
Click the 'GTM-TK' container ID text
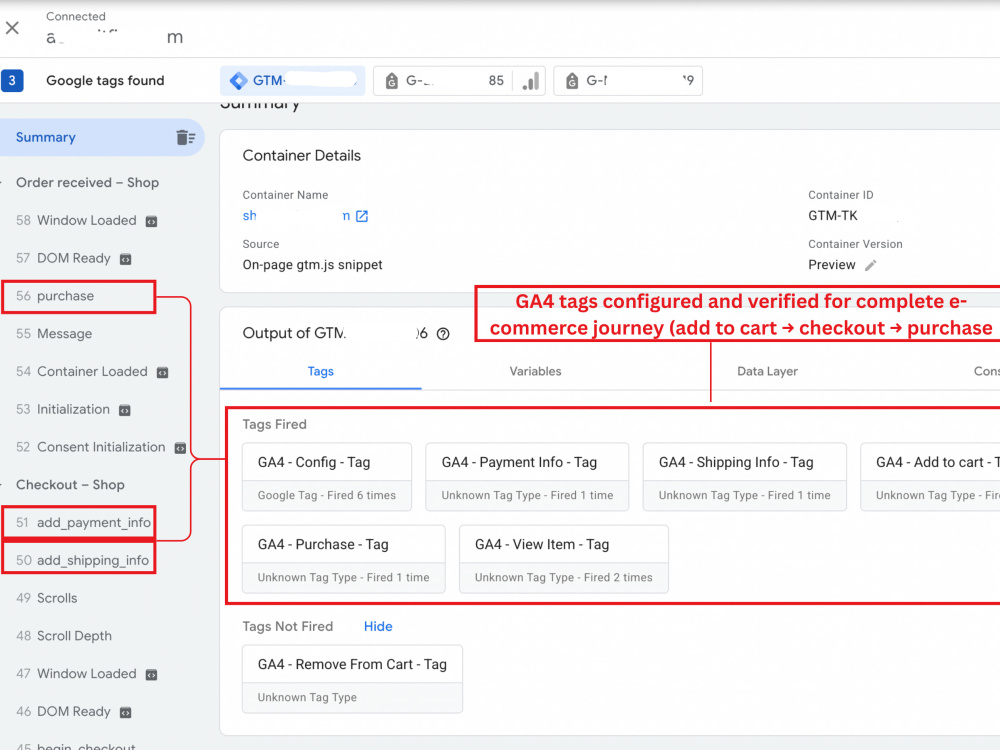(833, 216)
